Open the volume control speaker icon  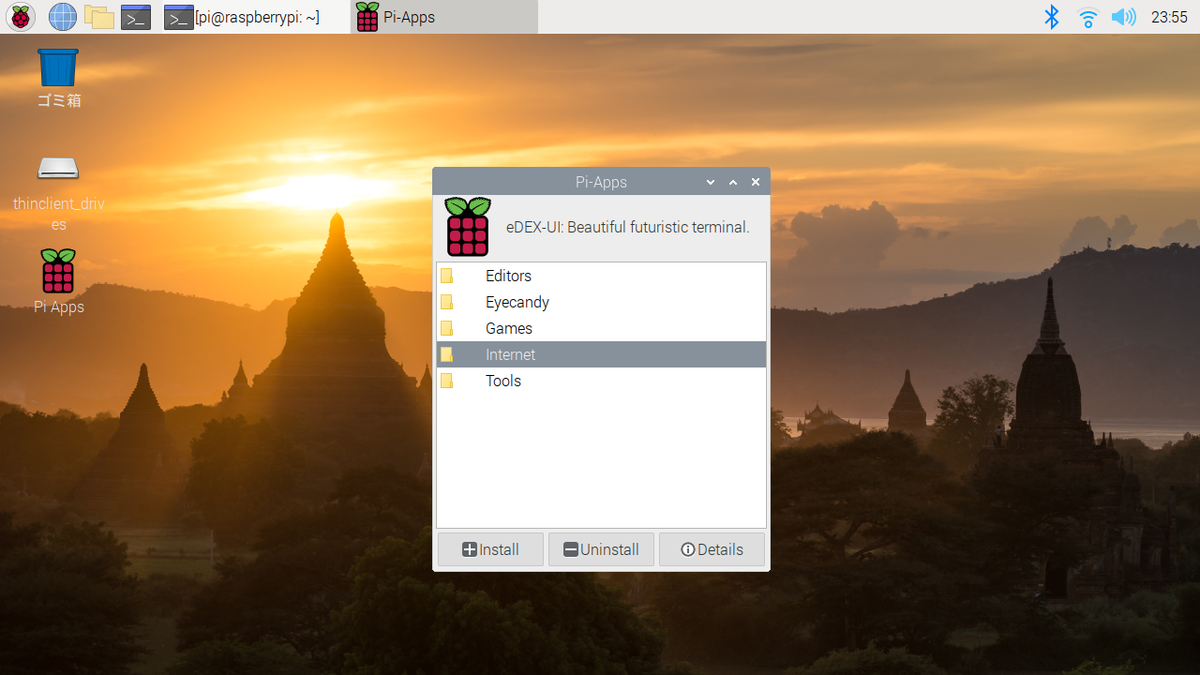(1124, 16)
